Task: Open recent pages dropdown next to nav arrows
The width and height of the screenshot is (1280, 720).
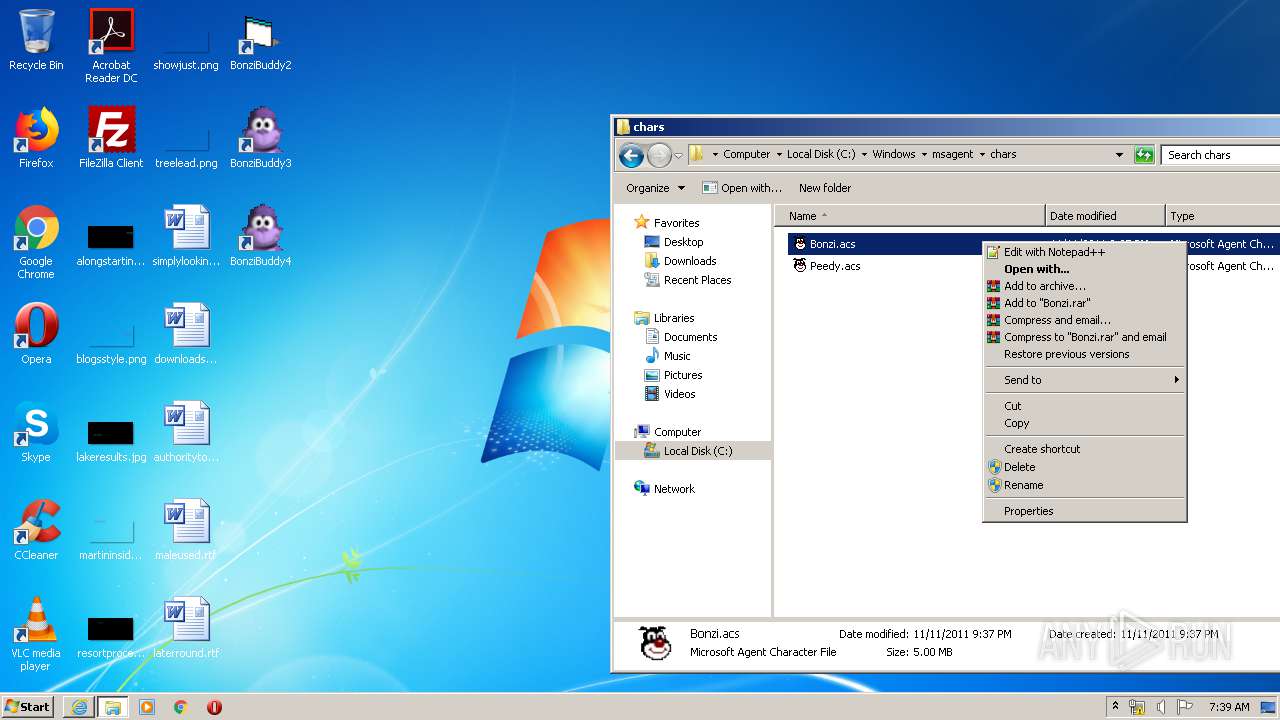Action: pos(678,156)
